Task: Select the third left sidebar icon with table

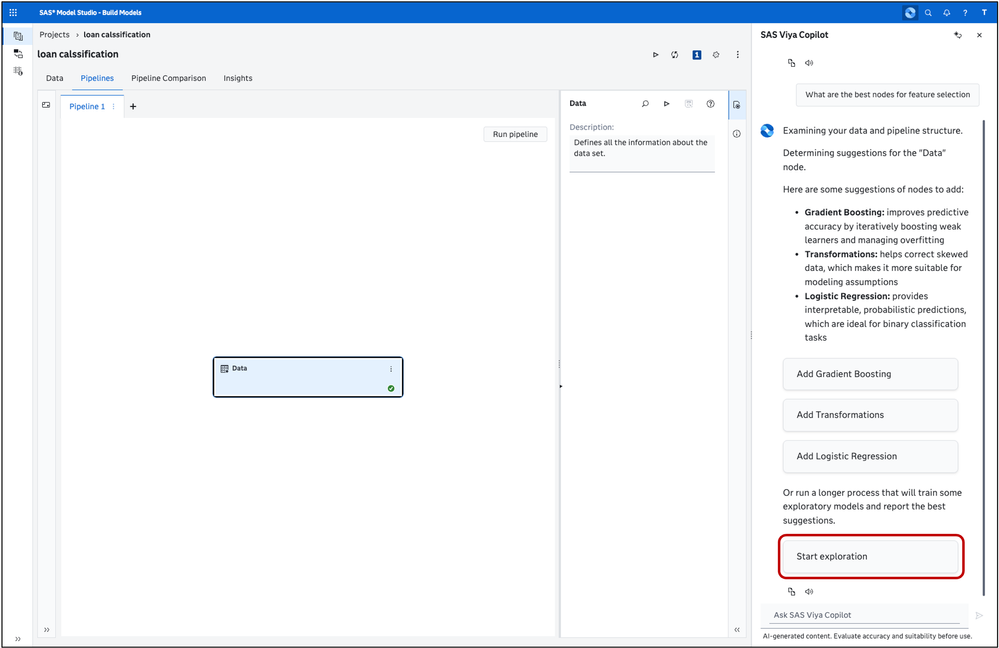Action: (x=18, y=71)
